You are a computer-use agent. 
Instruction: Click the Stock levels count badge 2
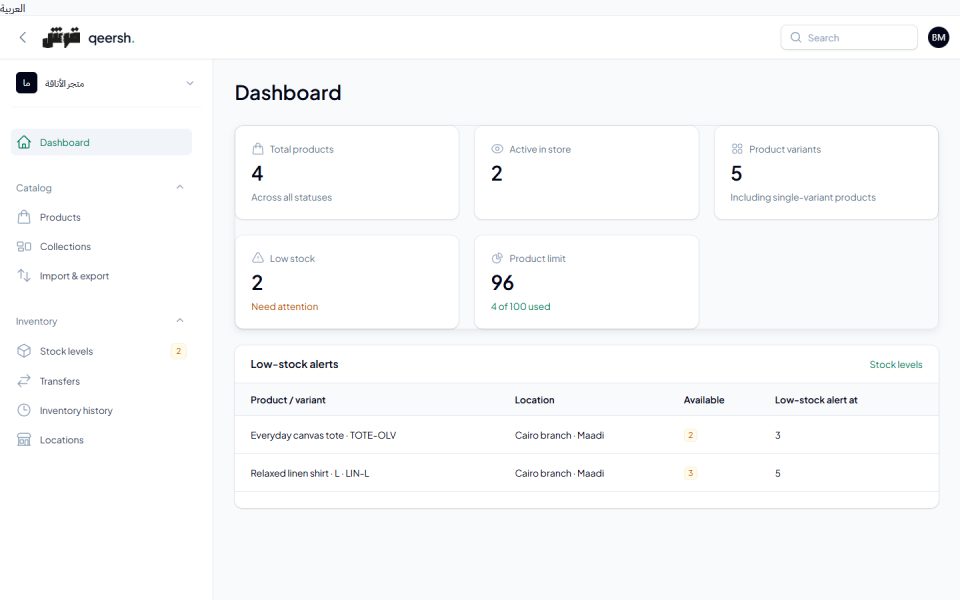[178, 351]
